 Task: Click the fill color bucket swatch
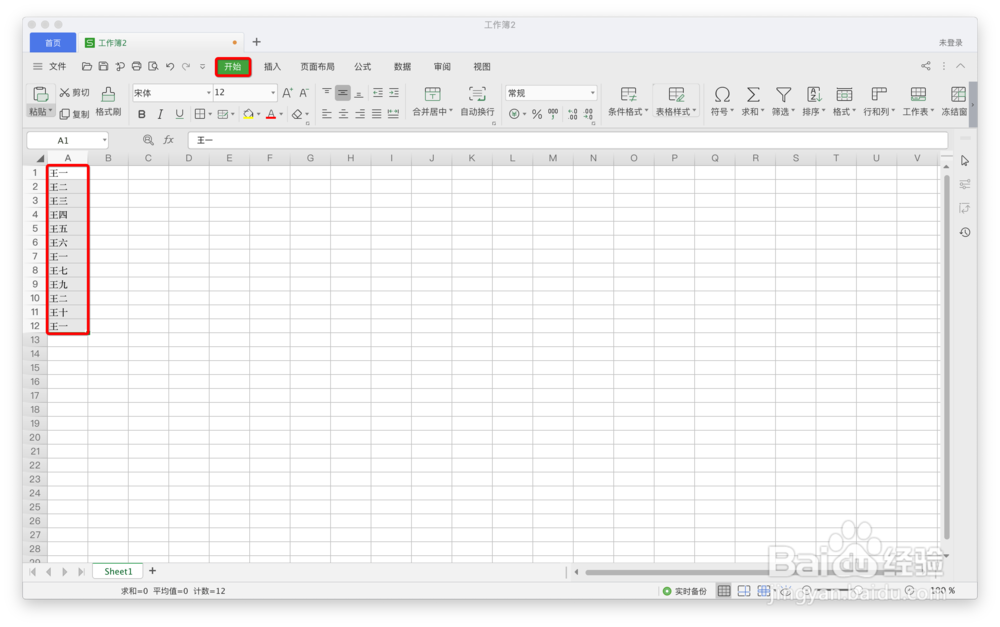pos(249,114)
